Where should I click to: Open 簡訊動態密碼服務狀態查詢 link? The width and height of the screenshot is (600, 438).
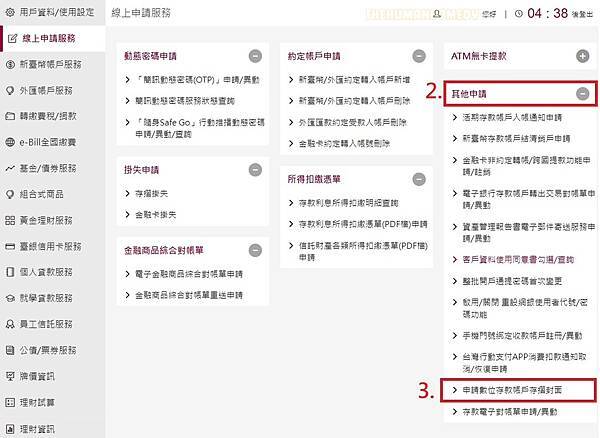pos(185,101)
